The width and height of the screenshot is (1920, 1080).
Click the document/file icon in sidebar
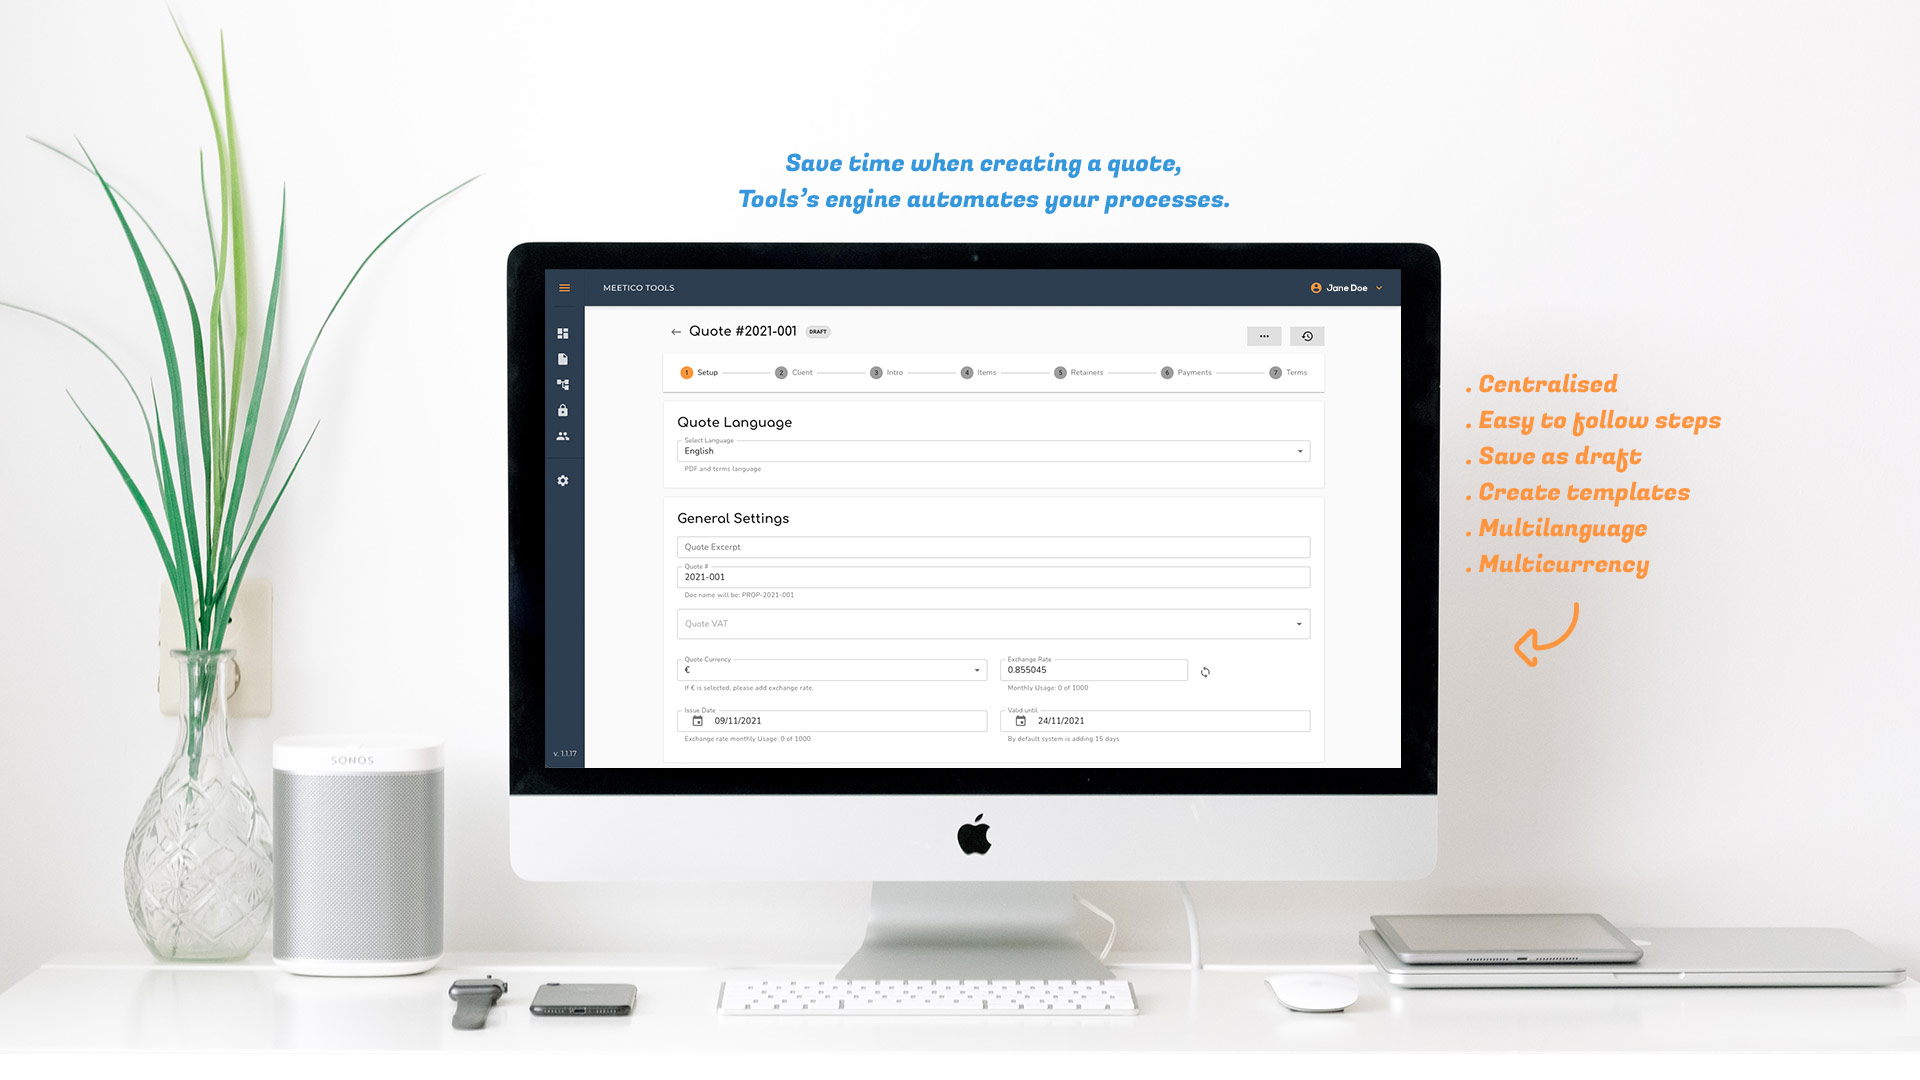click(566, 357)
